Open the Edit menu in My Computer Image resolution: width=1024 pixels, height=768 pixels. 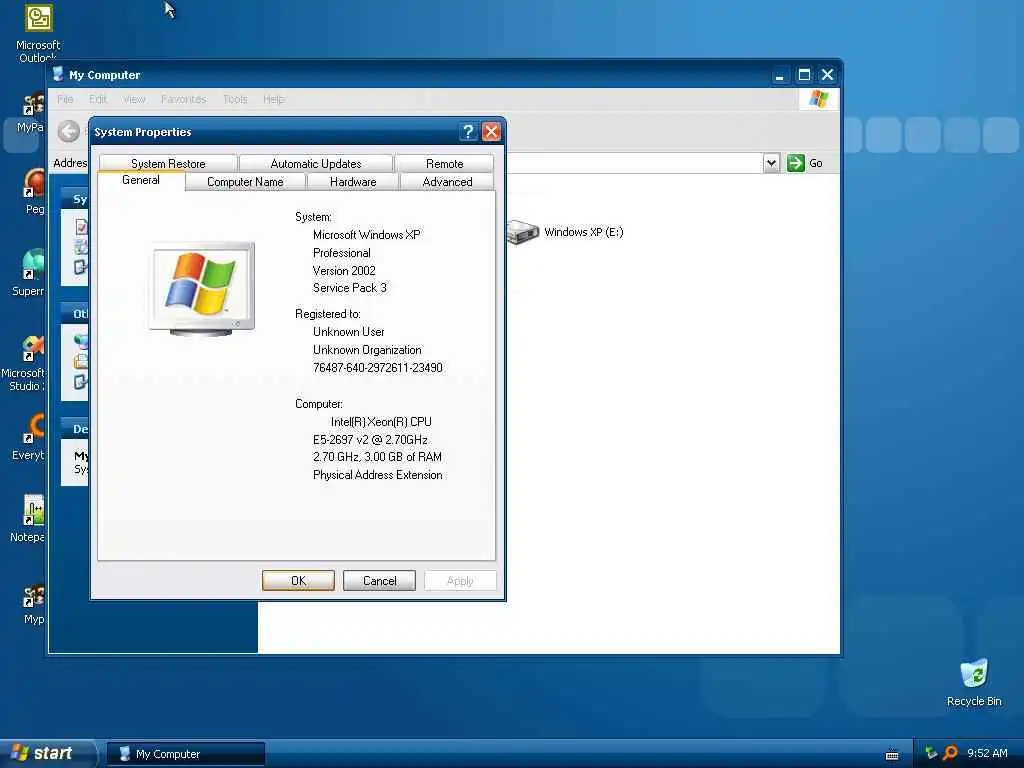(x=98, y=99)
